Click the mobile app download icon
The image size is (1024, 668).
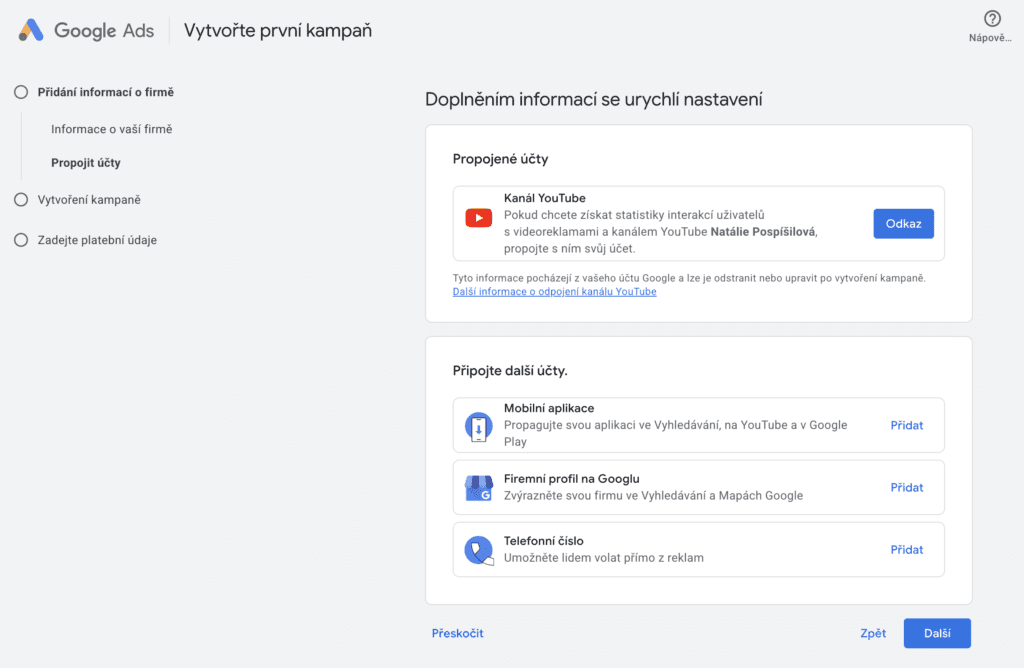[478, 427]
